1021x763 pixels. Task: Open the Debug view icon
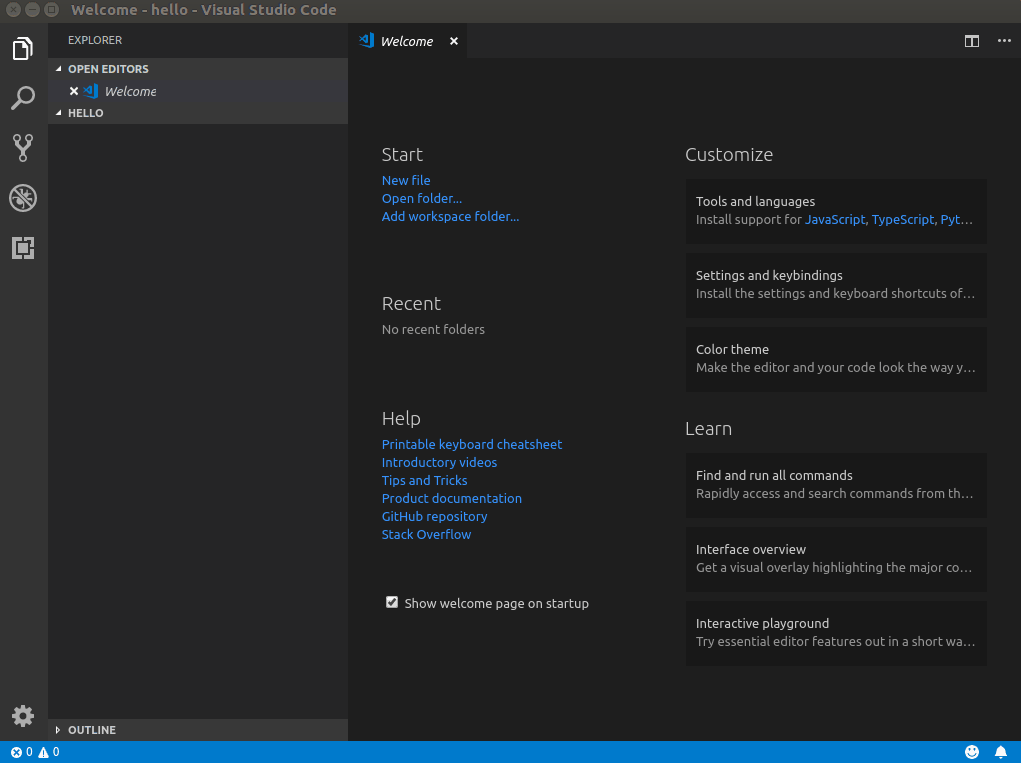(23, 198)
